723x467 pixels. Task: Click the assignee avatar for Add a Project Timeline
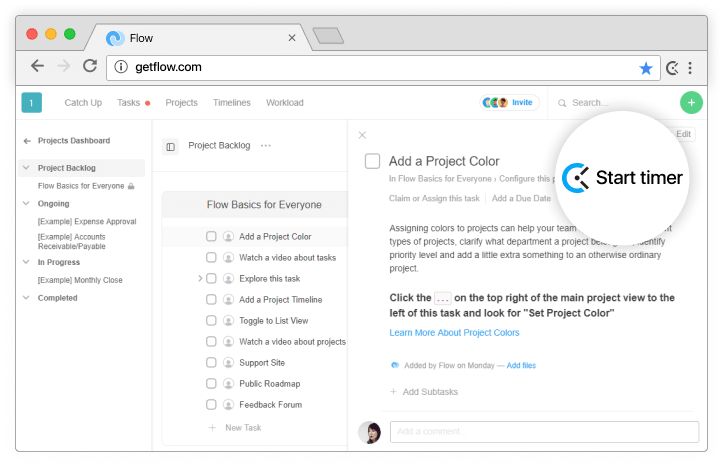(228, 300)
